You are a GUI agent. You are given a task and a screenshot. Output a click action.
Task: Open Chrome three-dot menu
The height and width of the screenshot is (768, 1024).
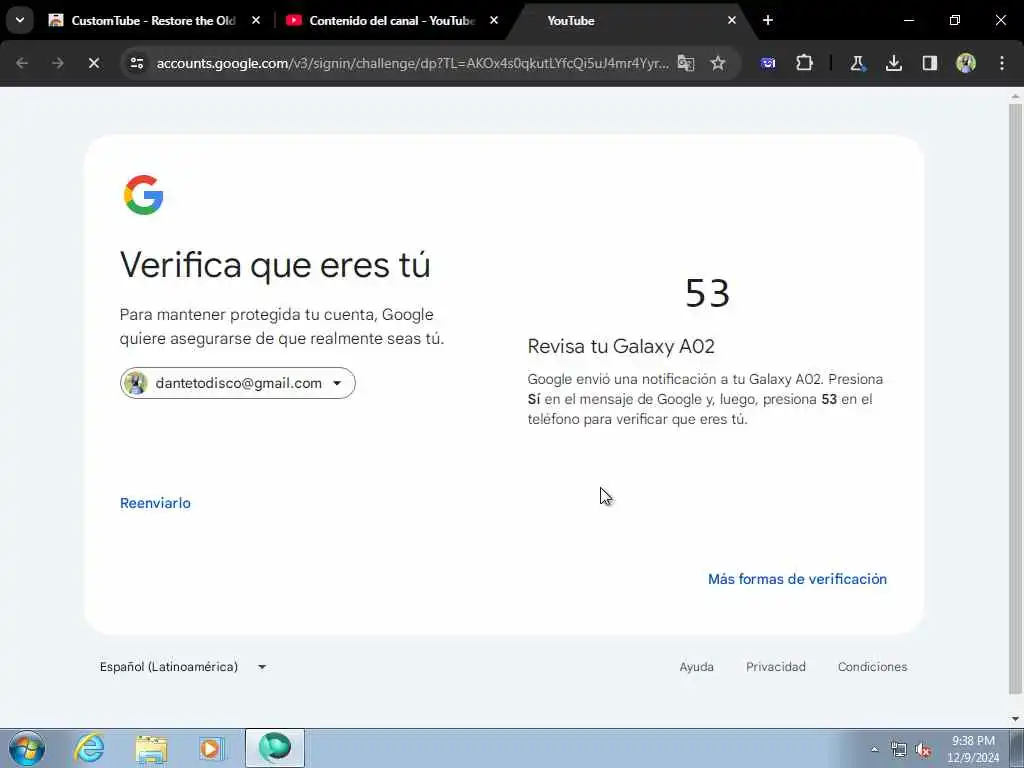(1002, 63)
